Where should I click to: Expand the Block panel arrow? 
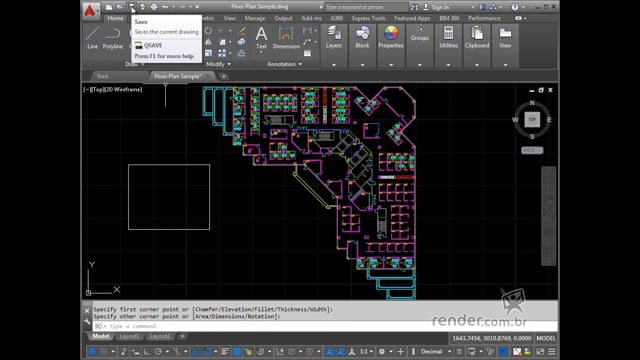(x=362, y=65)
